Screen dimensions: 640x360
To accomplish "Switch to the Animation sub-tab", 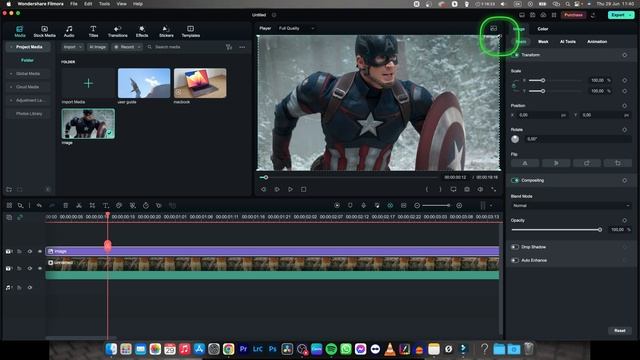I will 597,42.
